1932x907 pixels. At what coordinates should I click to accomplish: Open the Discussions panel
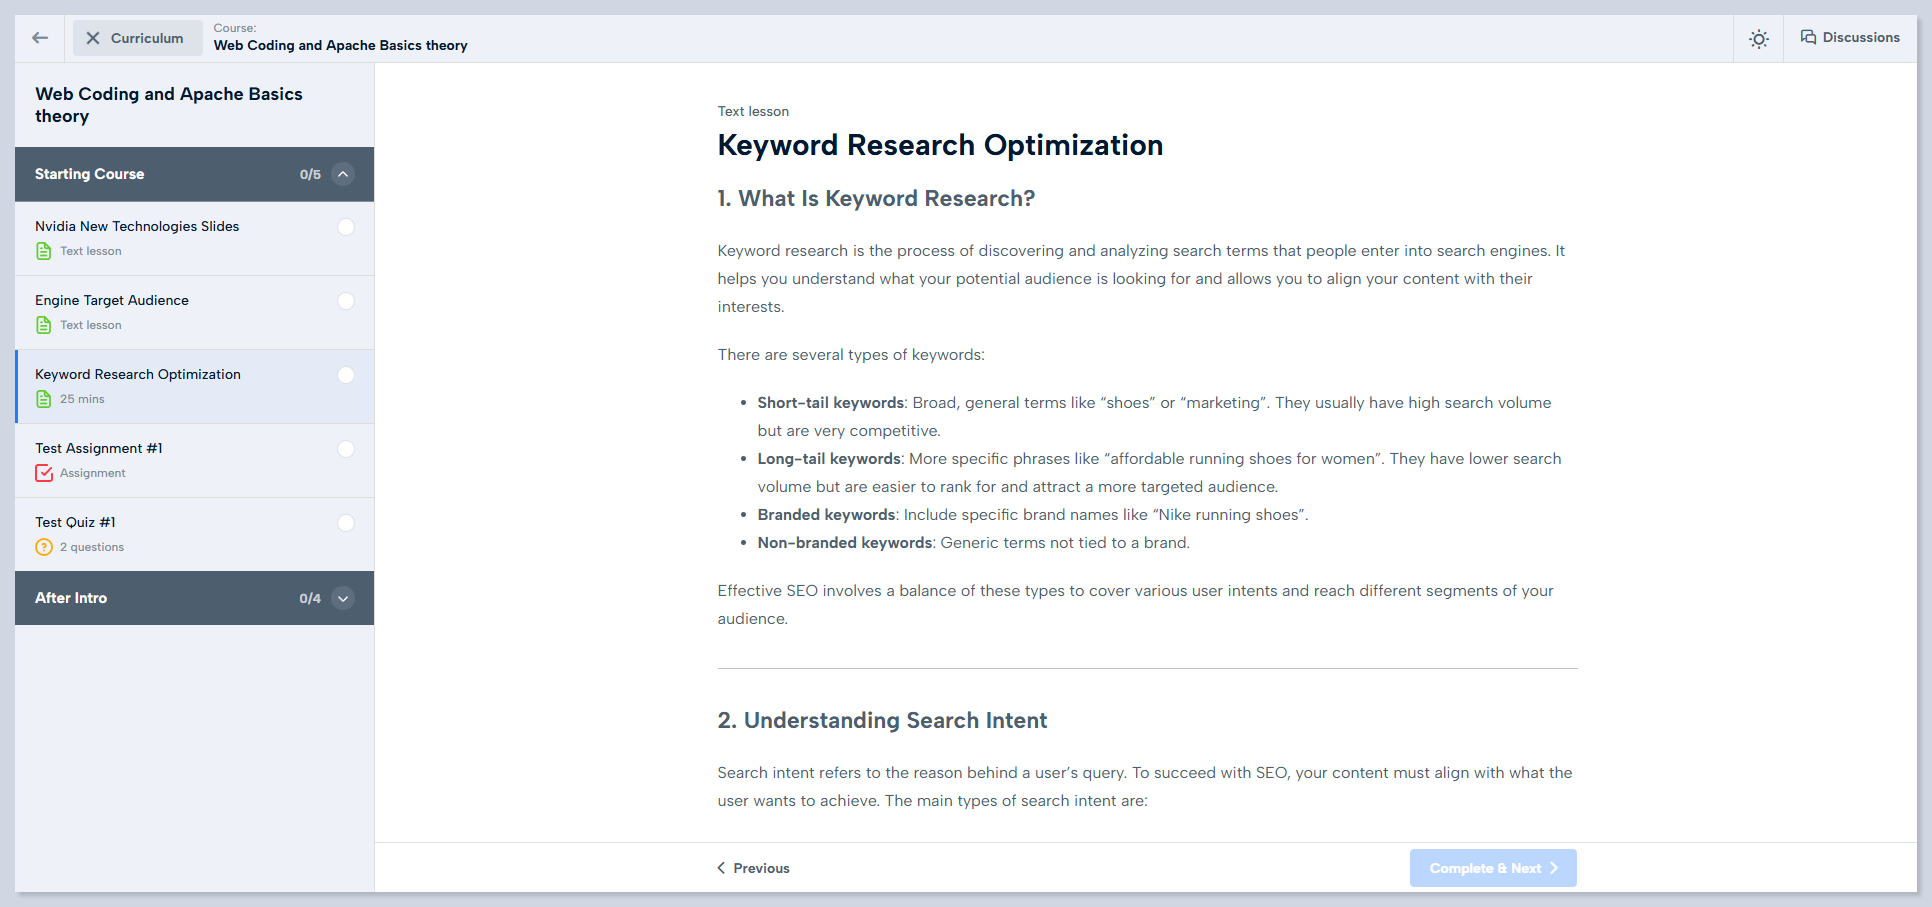pyautogui.click(x=1850, y=38)
